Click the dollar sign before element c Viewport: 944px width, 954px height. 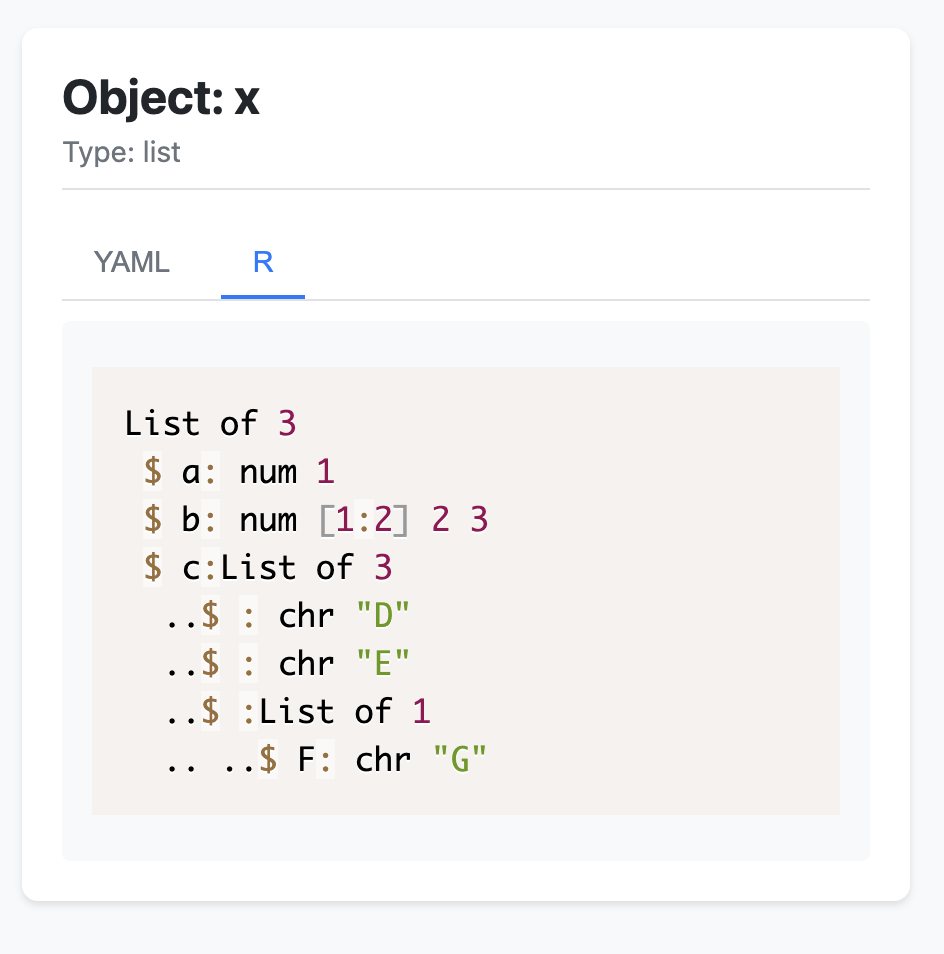(153, 567)
